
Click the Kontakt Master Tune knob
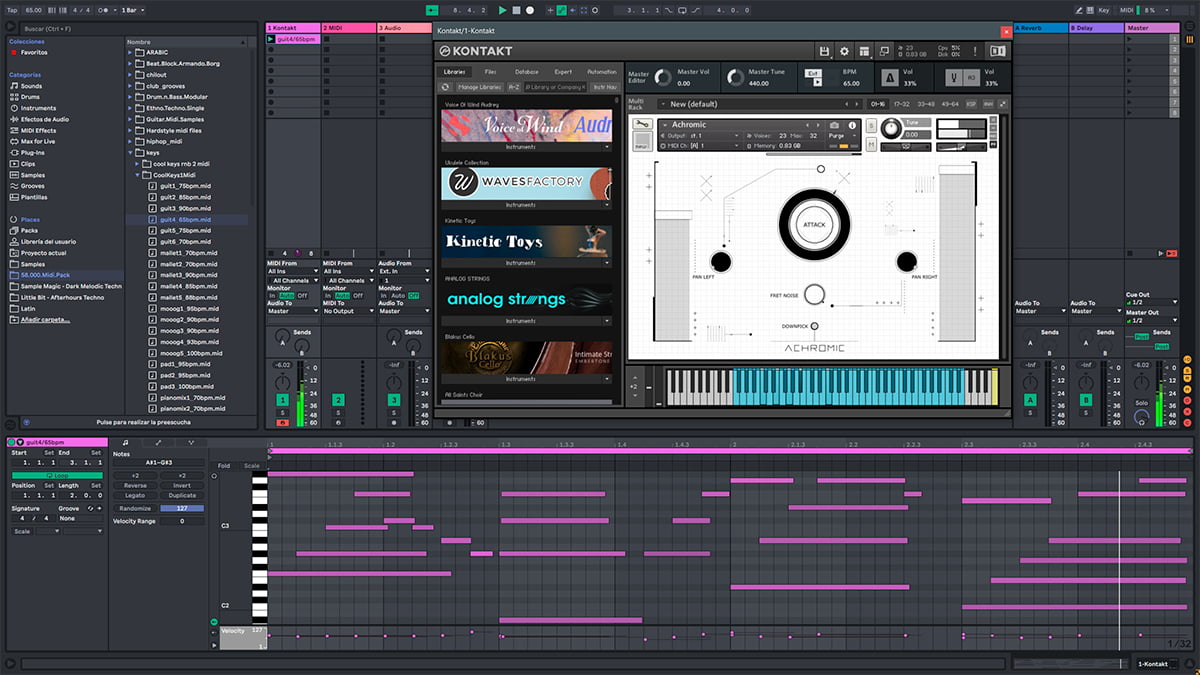click(x=735, y=77)
